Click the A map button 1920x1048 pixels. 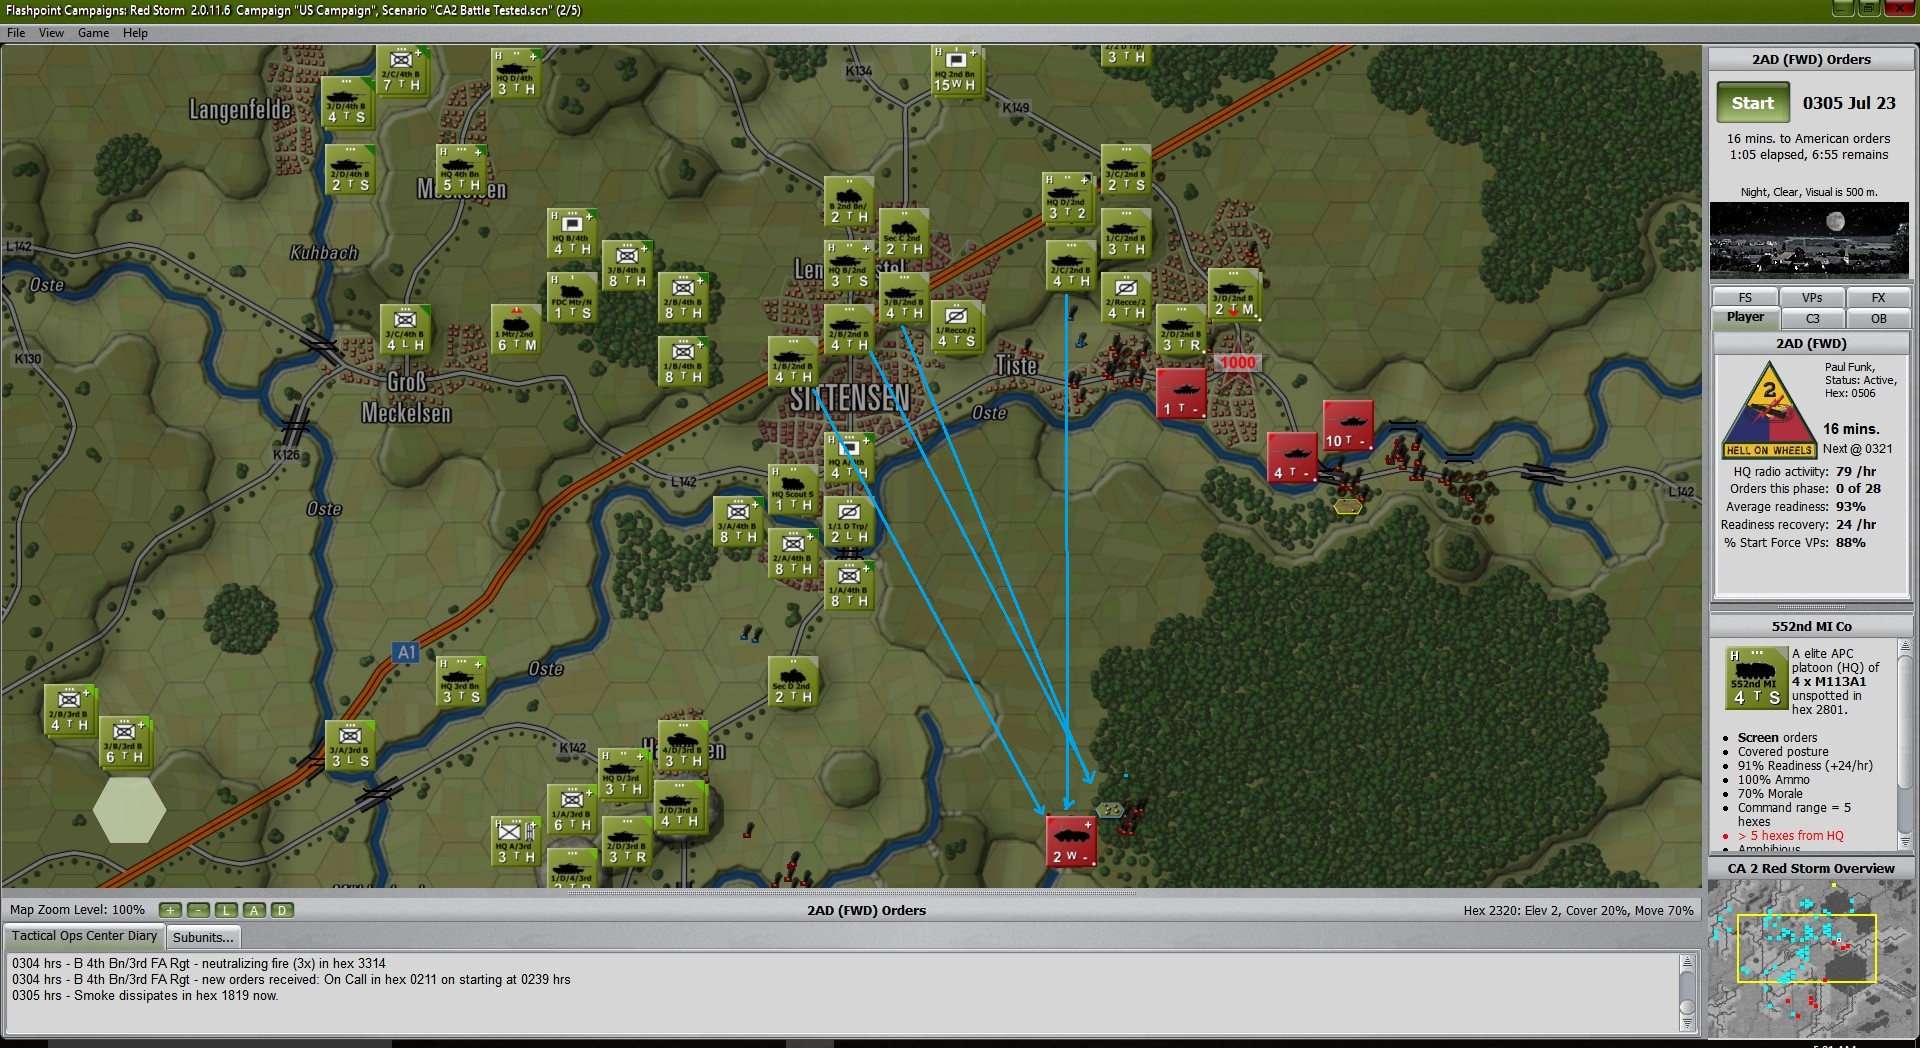pyautogui.click(x=254, y=910)
